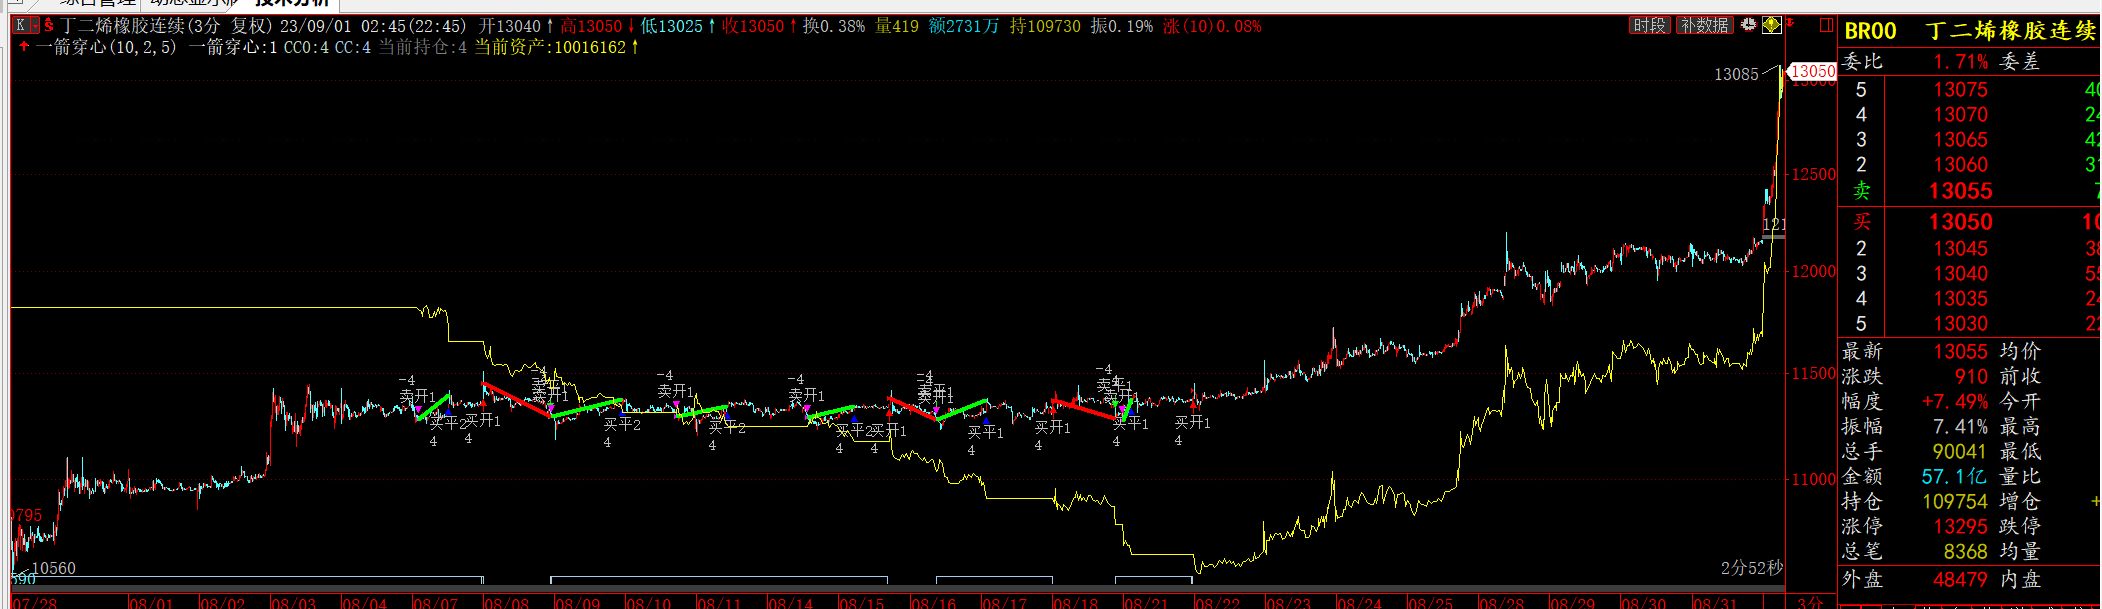Image resolution: width=2102 pixels, height=609 pixels.
Task: Click the 买平2 signal label near 08/10
Action: pos(622,424)
